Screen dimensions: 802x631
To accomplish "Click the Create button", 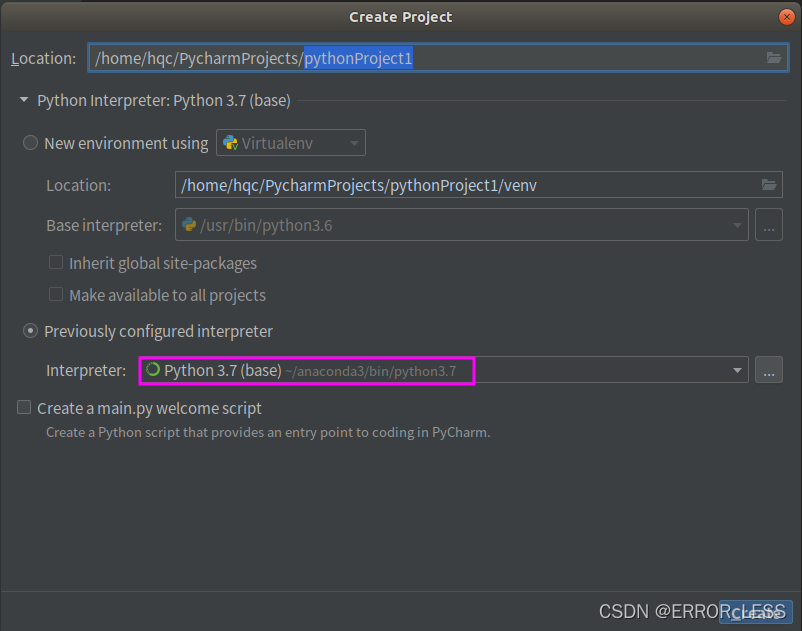I will (x=755, y=612).
